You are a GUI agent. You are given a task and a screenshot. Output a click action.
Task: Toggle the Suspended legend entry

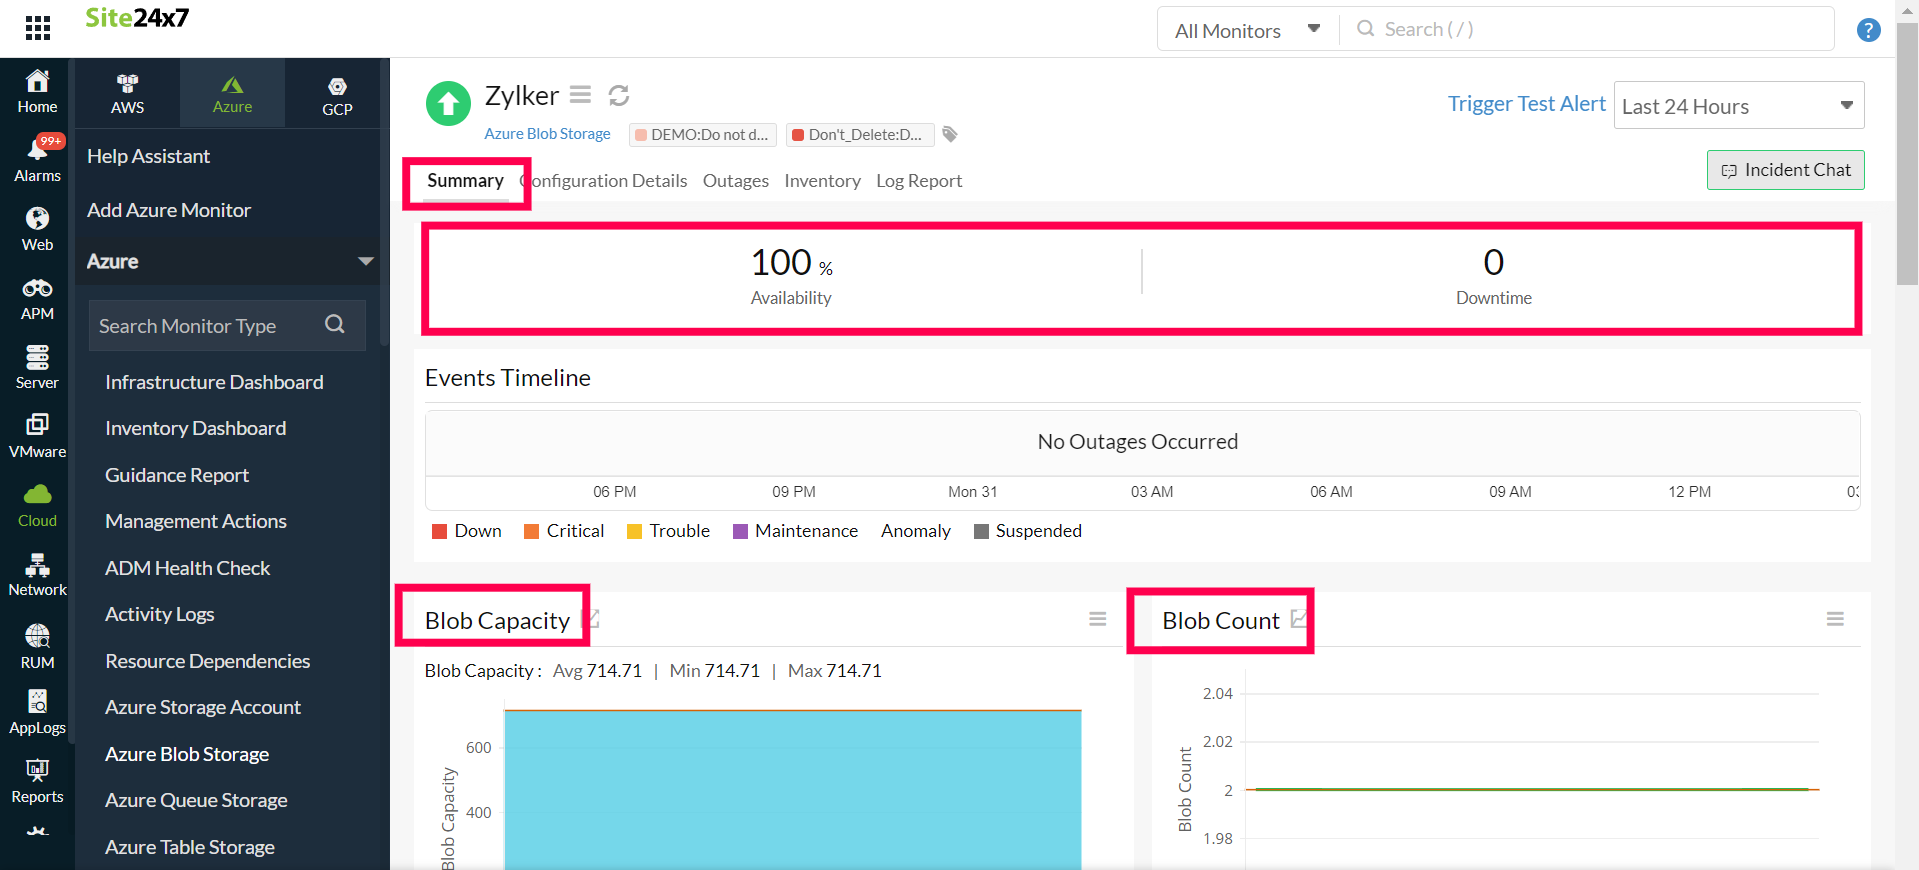(1028, 531)
